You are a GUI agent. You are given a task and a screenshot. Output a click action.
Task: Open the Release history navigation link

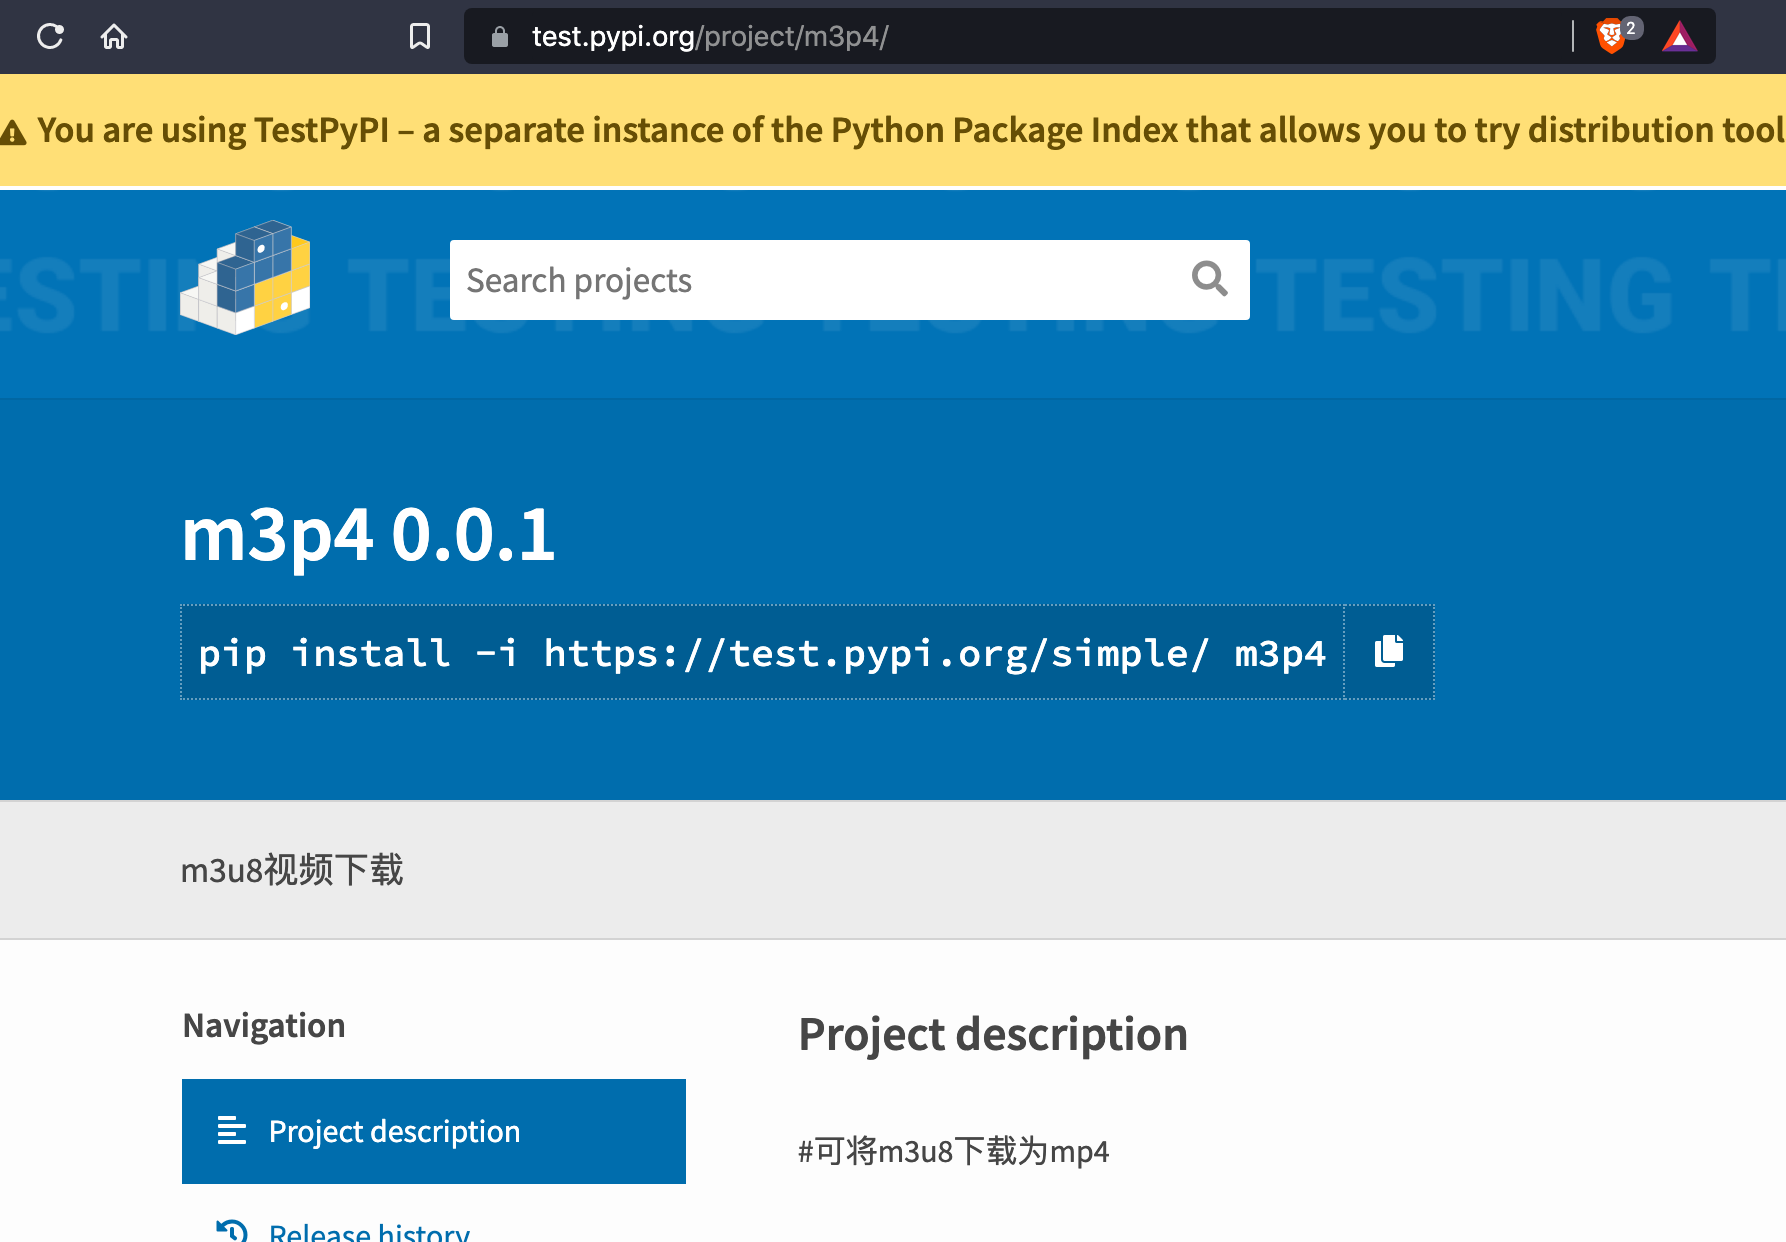369,1232
